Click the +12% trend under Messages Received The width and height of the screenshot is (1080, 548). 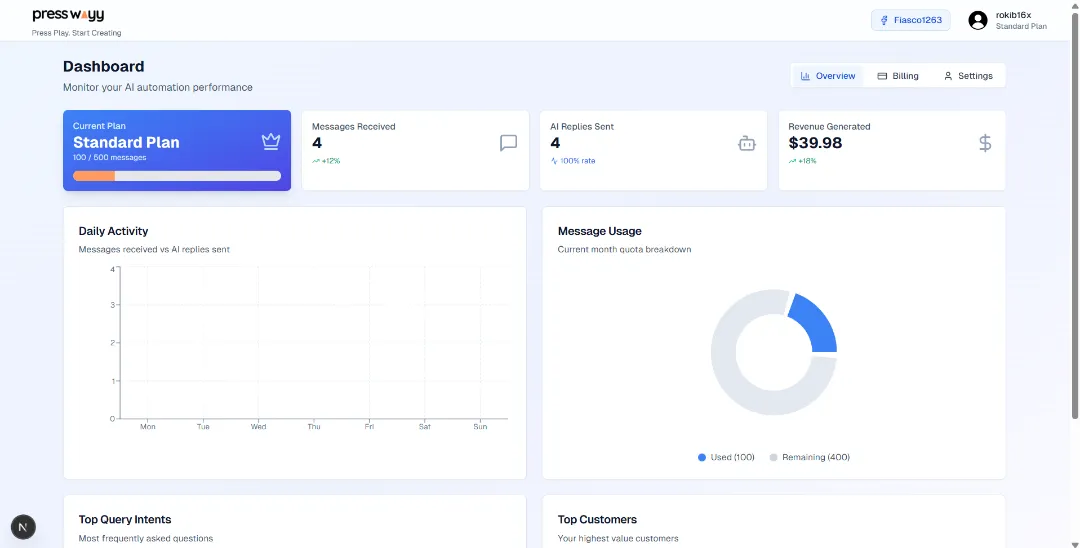[x=326, y=161]
